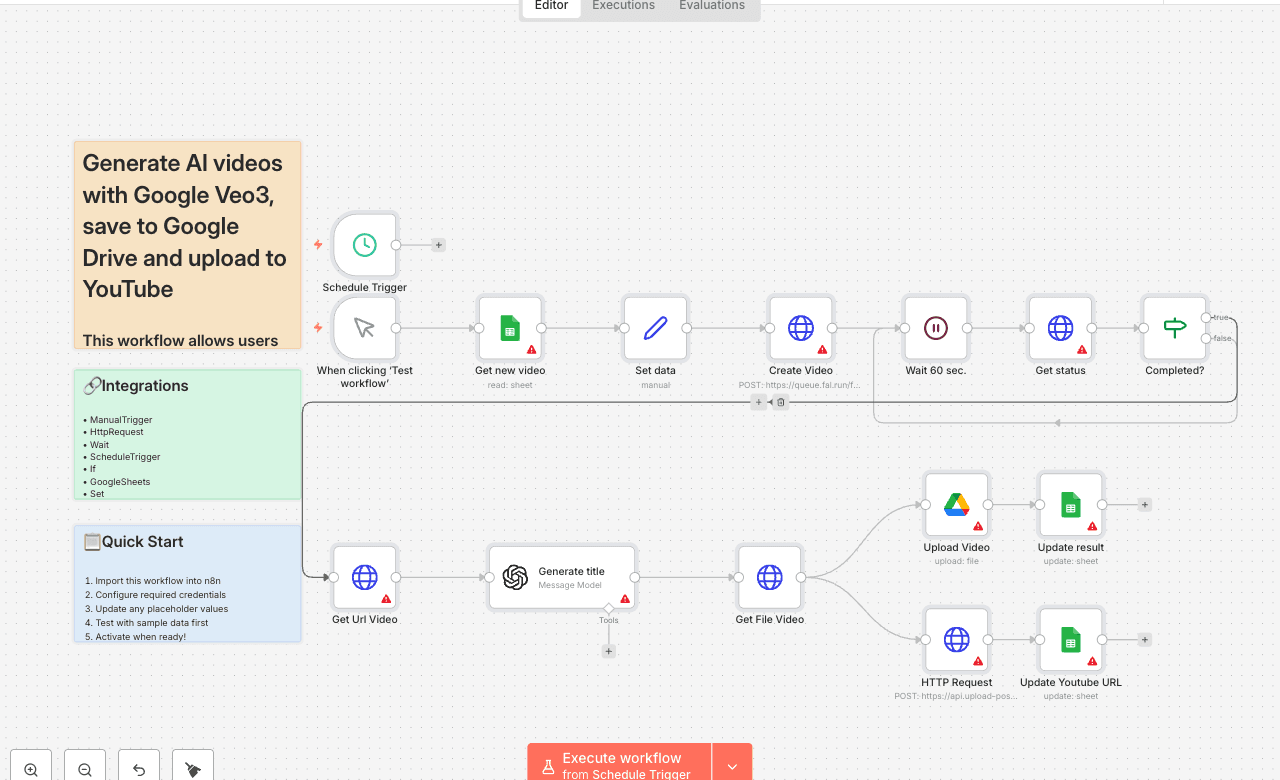Add a tool below "Generate title" with plus

pyautogui.click(x=608, y=650)
